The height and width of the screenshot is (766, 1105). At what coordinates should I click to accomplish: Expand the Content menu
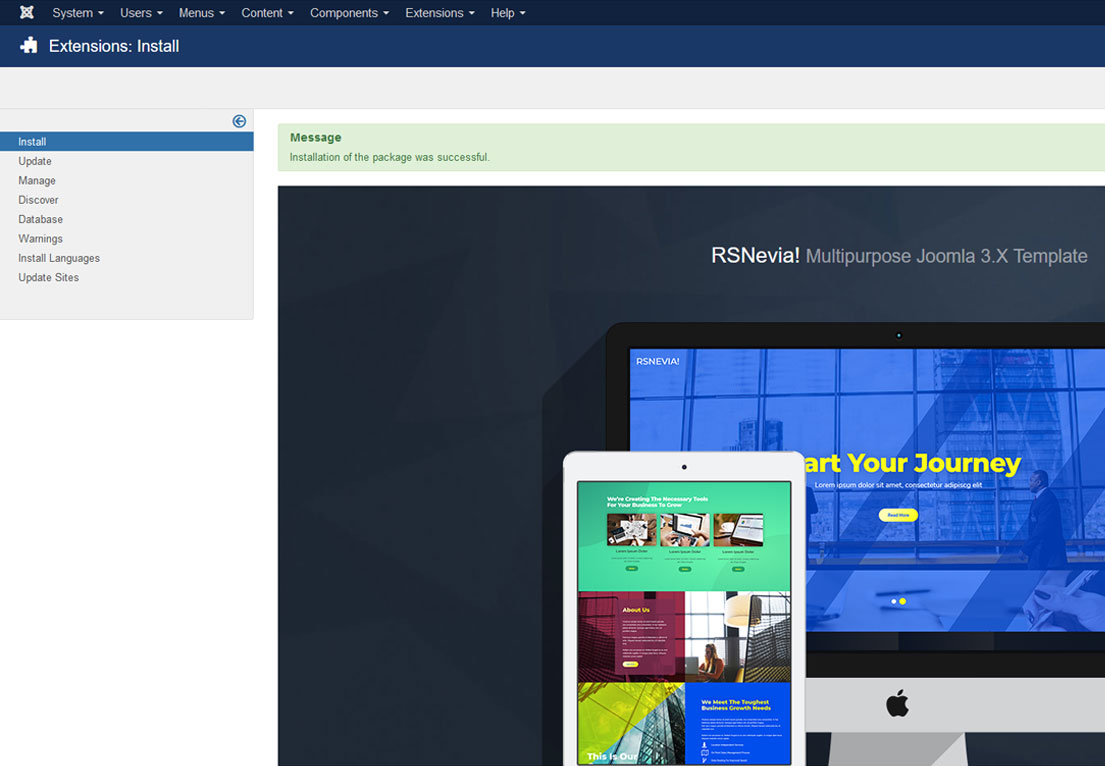(267, 13)
